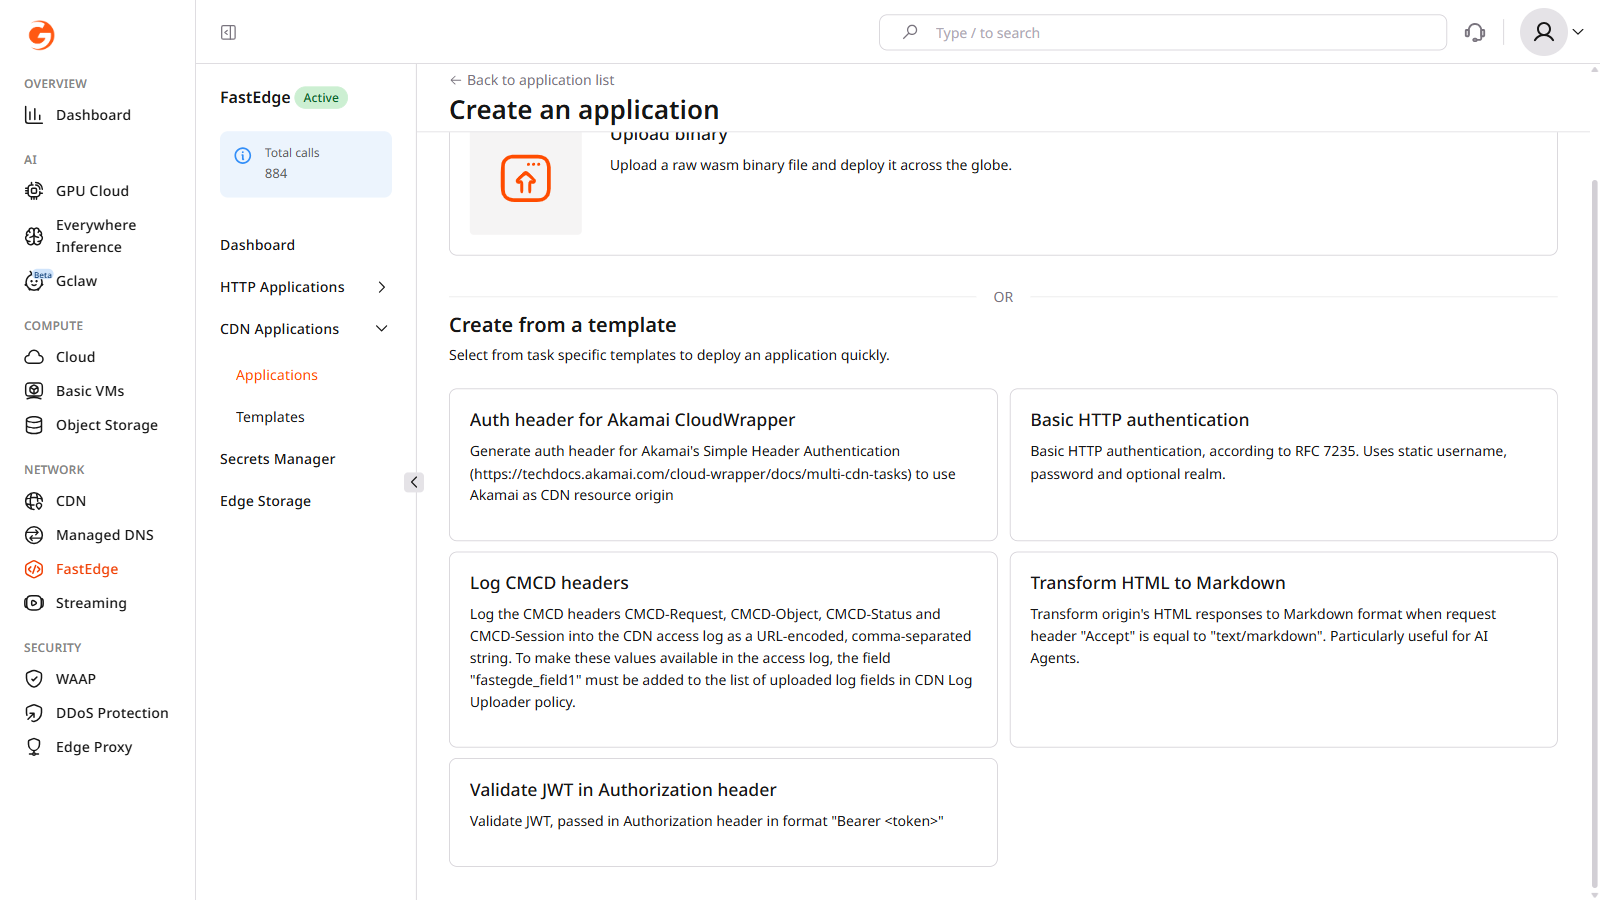Select Applications under CDN Applications
Screen dimensions: 1600x900
(277, 375)
